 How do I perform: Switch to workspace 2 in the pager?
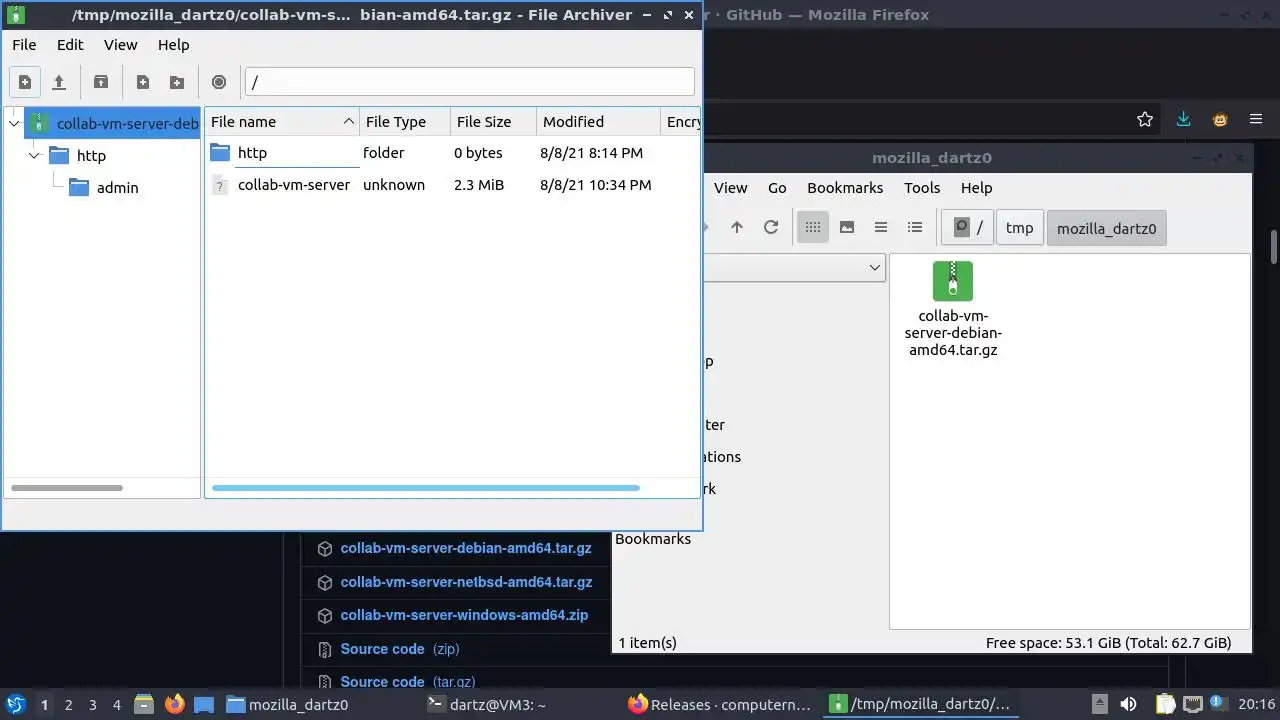click(x=68, y=705)
